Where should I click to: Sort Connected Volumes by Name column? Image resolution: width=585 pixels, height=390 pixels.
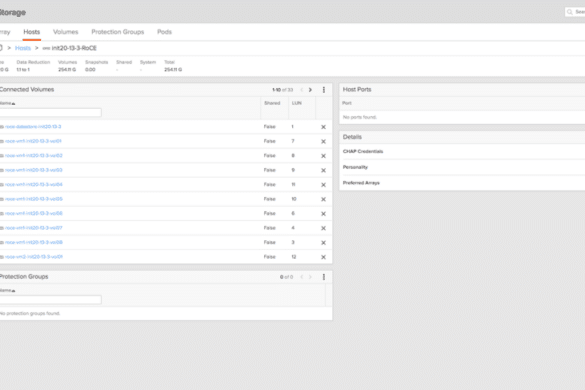point(7,103)
